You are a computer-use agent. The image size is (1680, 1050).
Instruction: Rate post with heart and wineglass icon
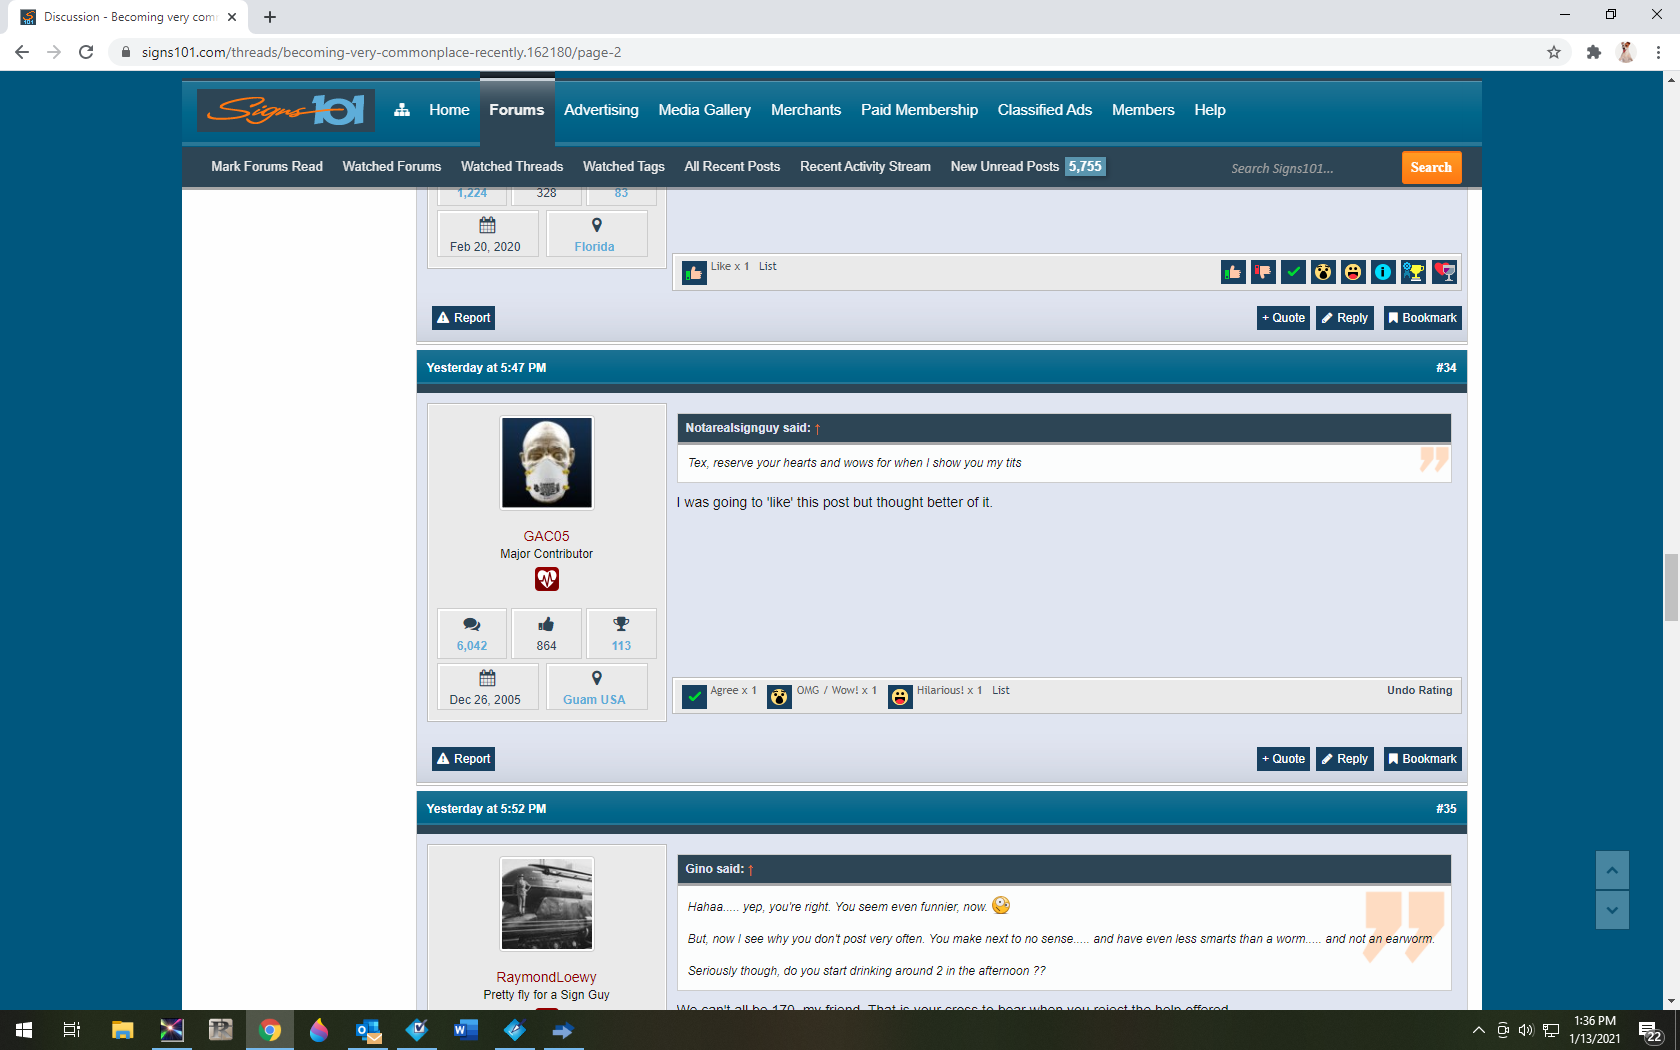coord(1444,272)
